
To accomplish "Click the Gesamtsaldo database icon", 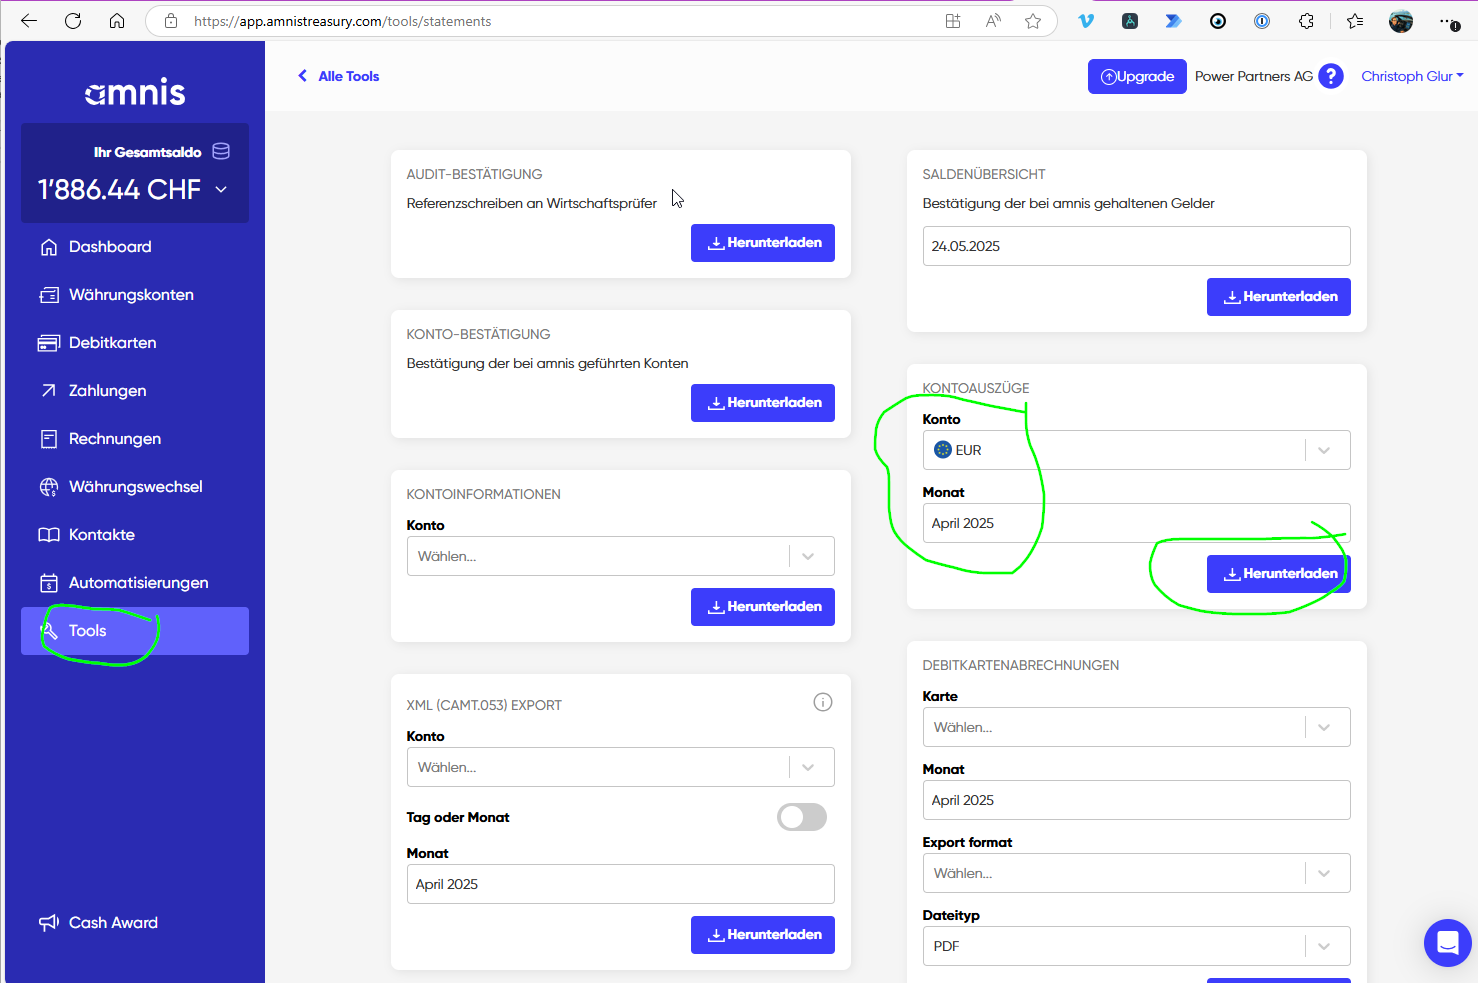I will 222,151.
